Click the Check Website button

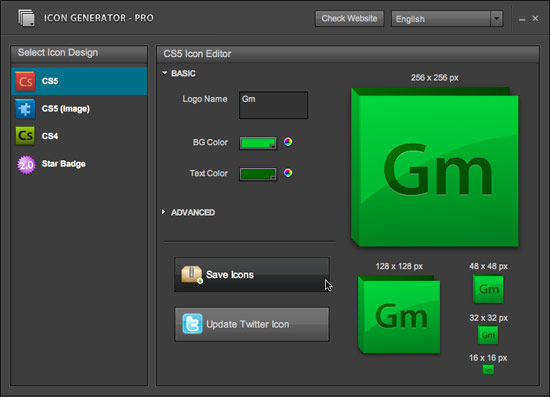tap(349, 18)
